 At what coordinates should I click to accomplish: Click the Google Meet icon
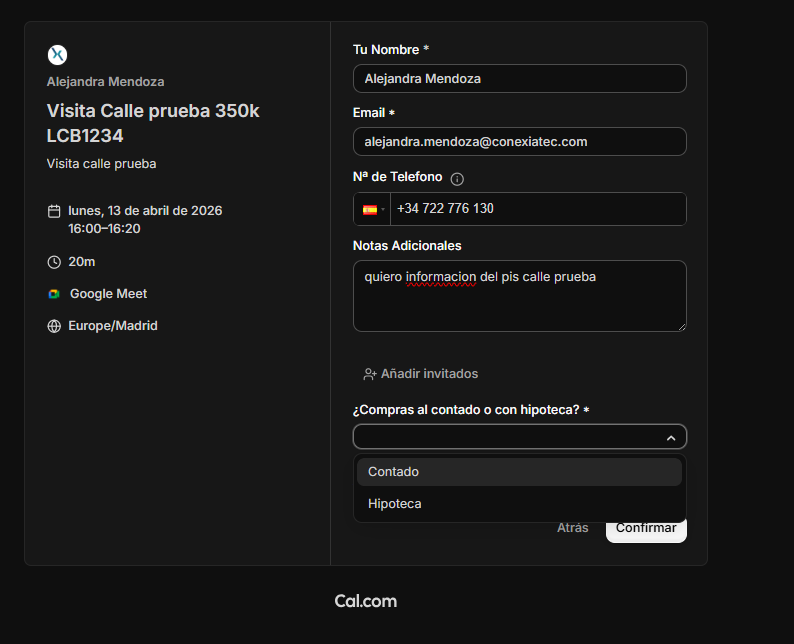point(54,294)
